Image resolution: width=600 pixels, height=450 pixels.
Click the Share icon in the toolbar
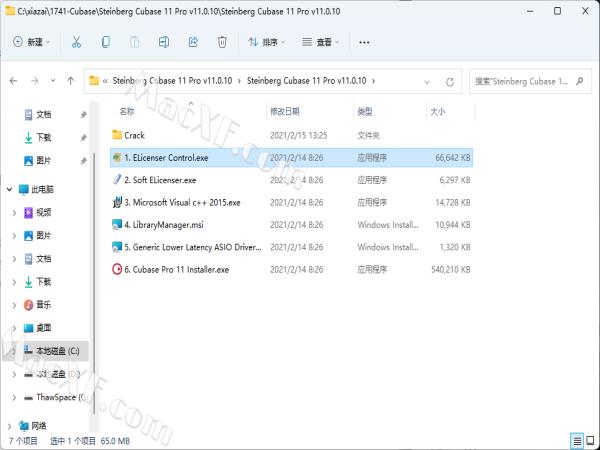[193, 42]
